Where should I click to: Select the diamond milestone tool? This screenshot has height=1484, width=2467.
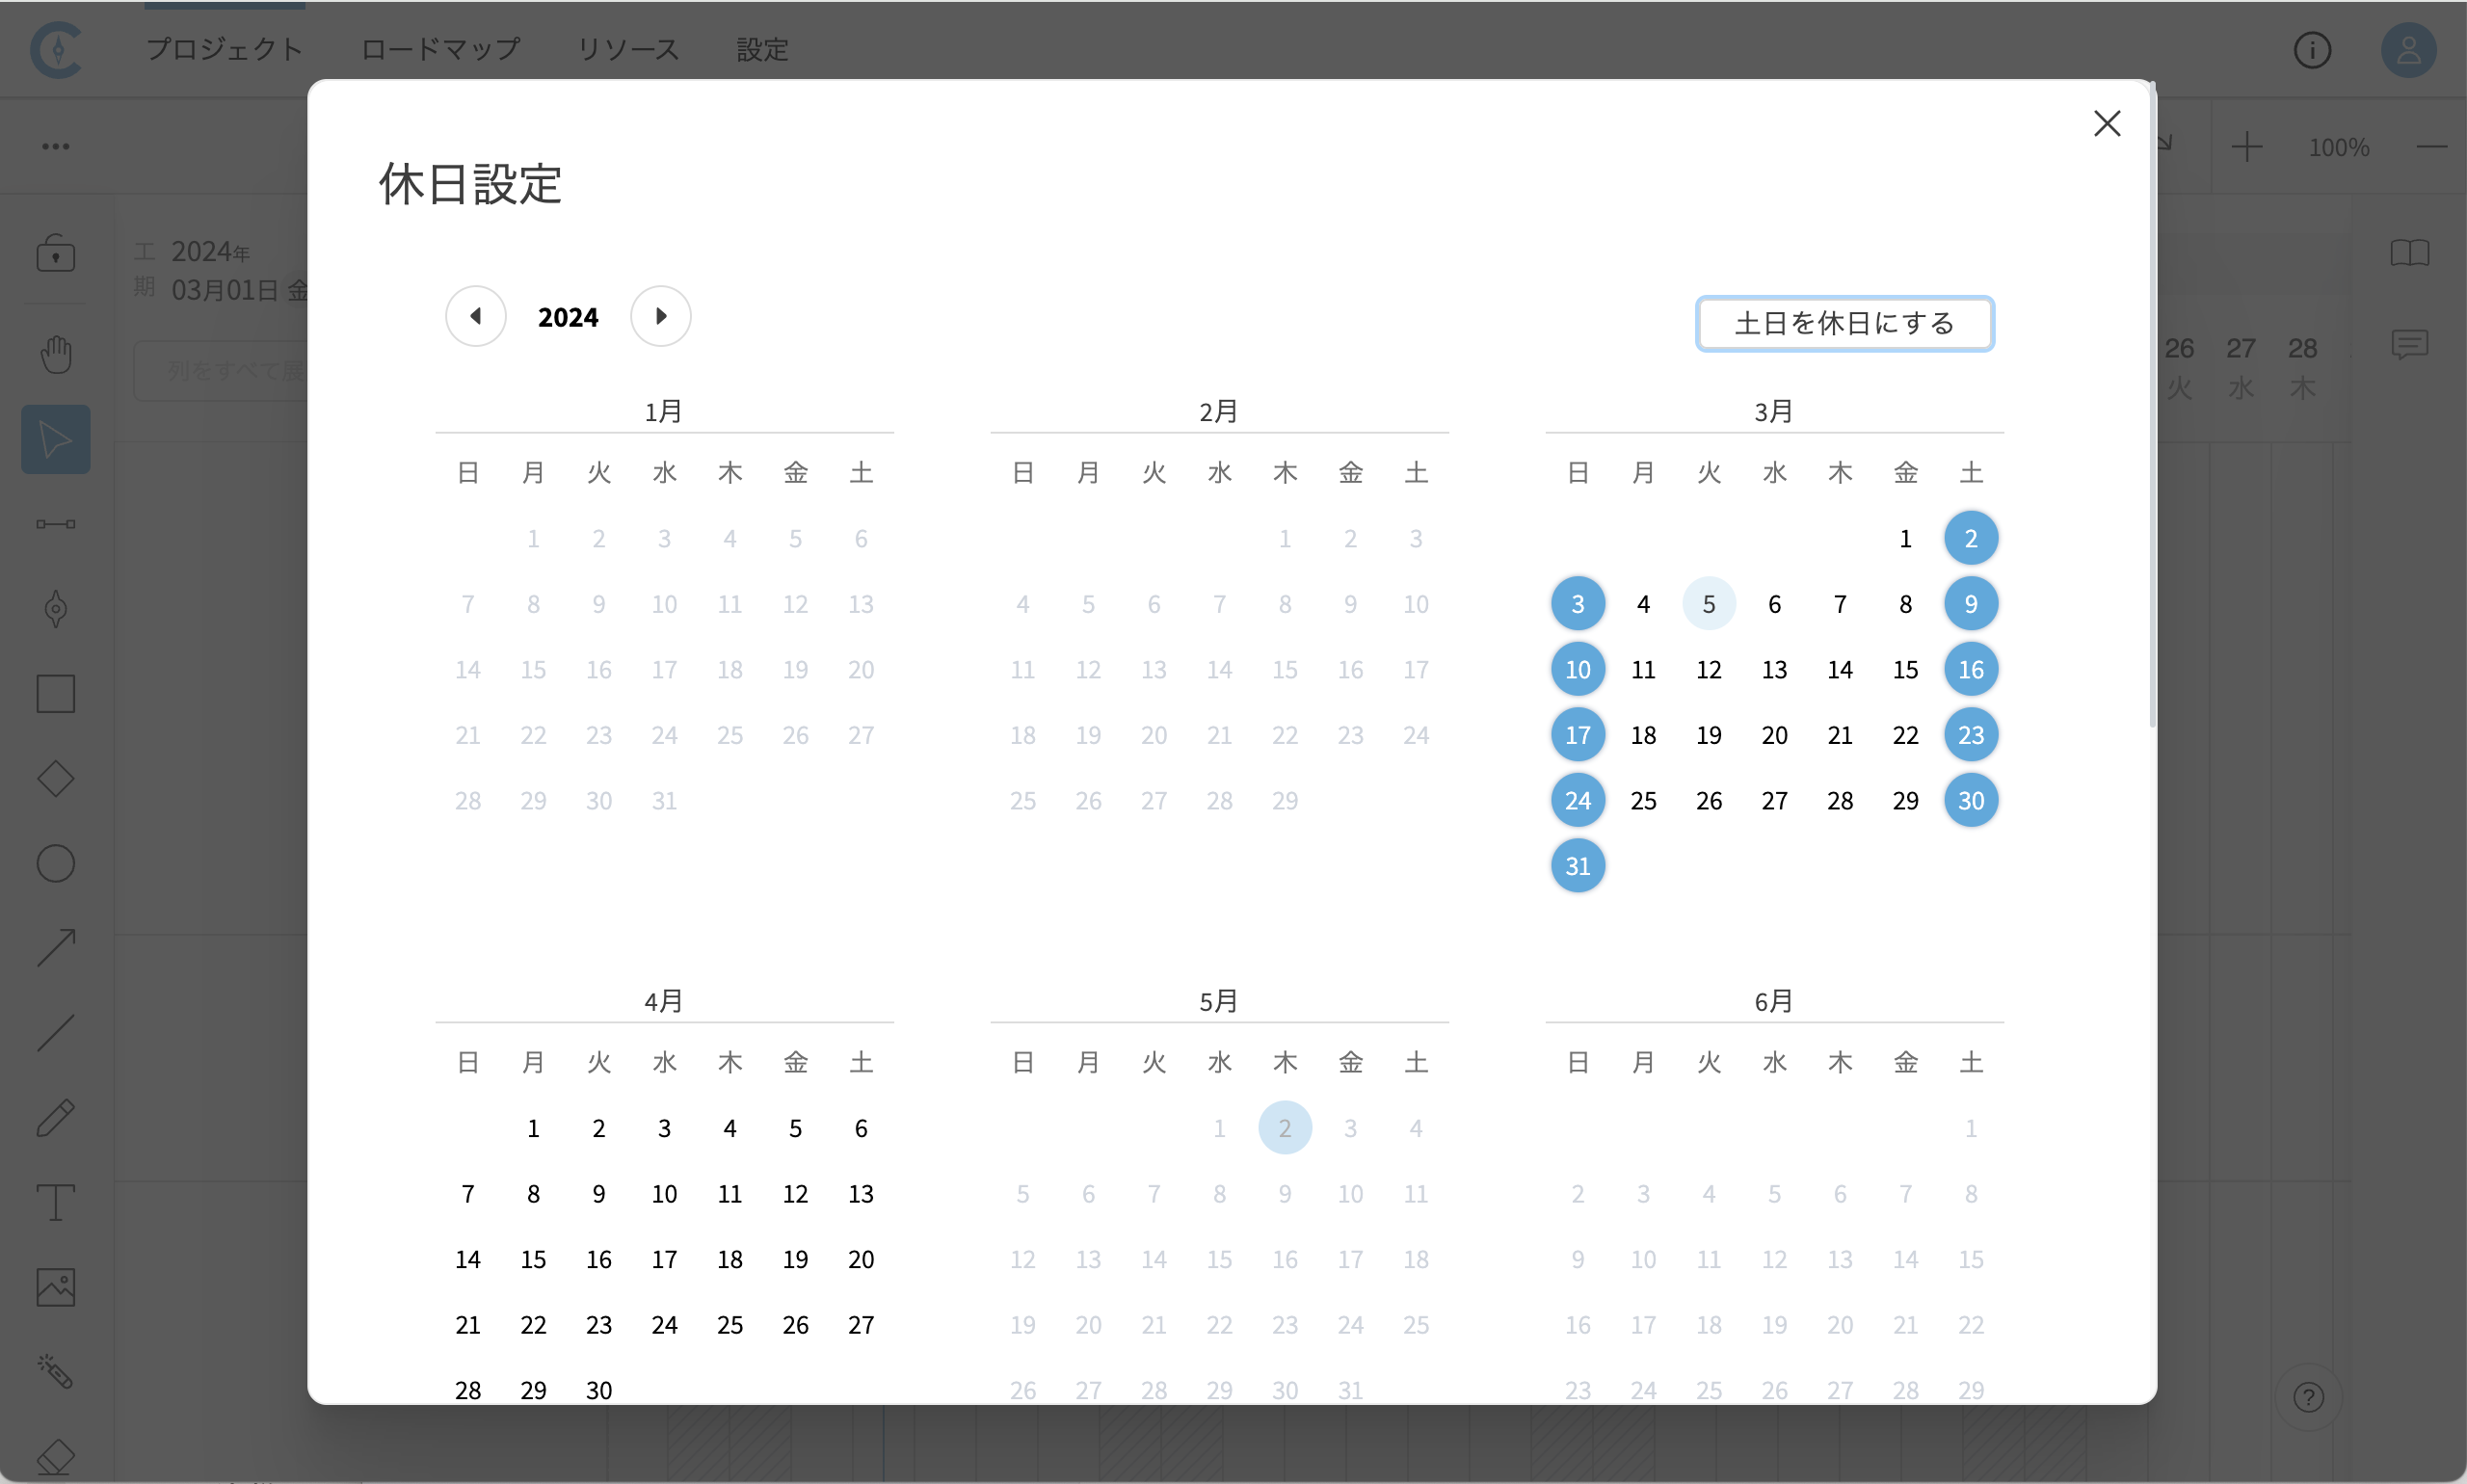[x=56, y=779]
